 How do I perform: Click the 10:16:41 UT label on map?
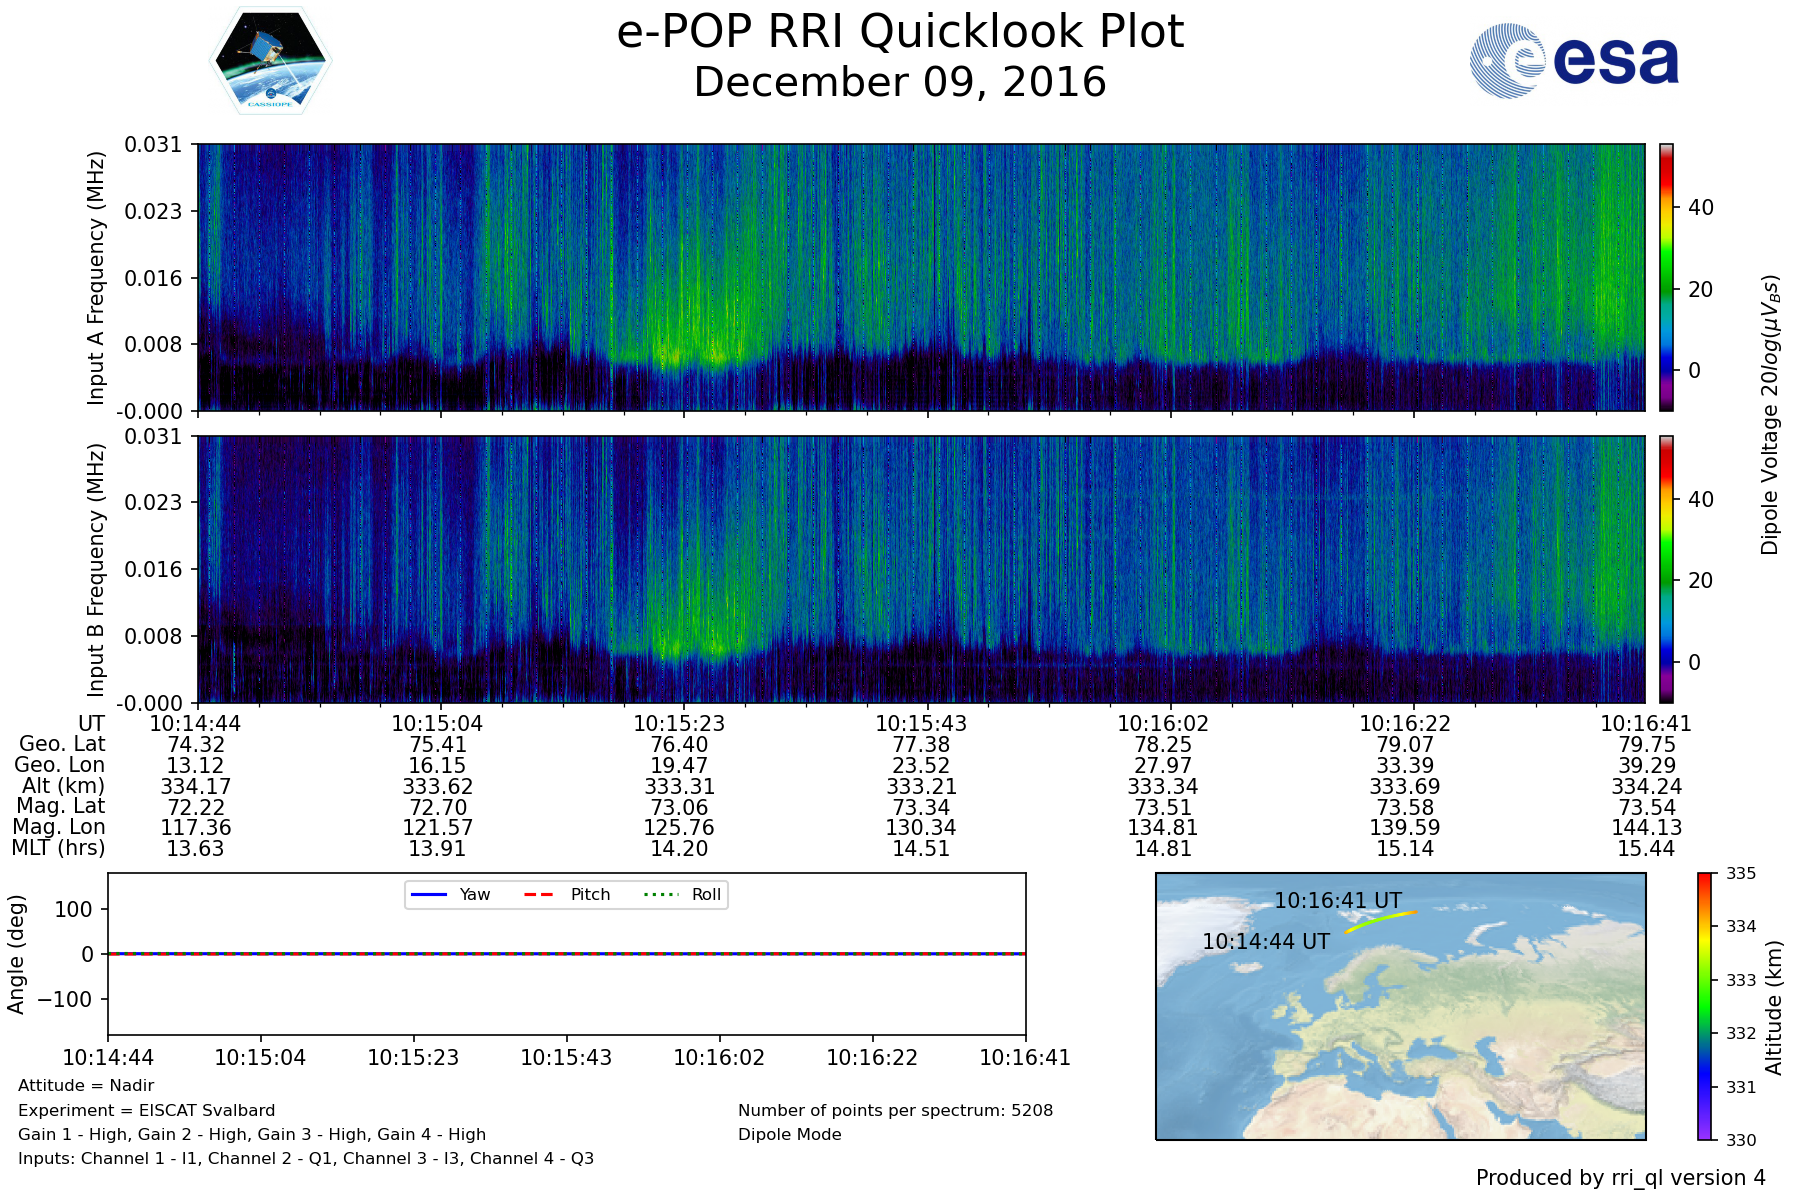click(1337, 901)
